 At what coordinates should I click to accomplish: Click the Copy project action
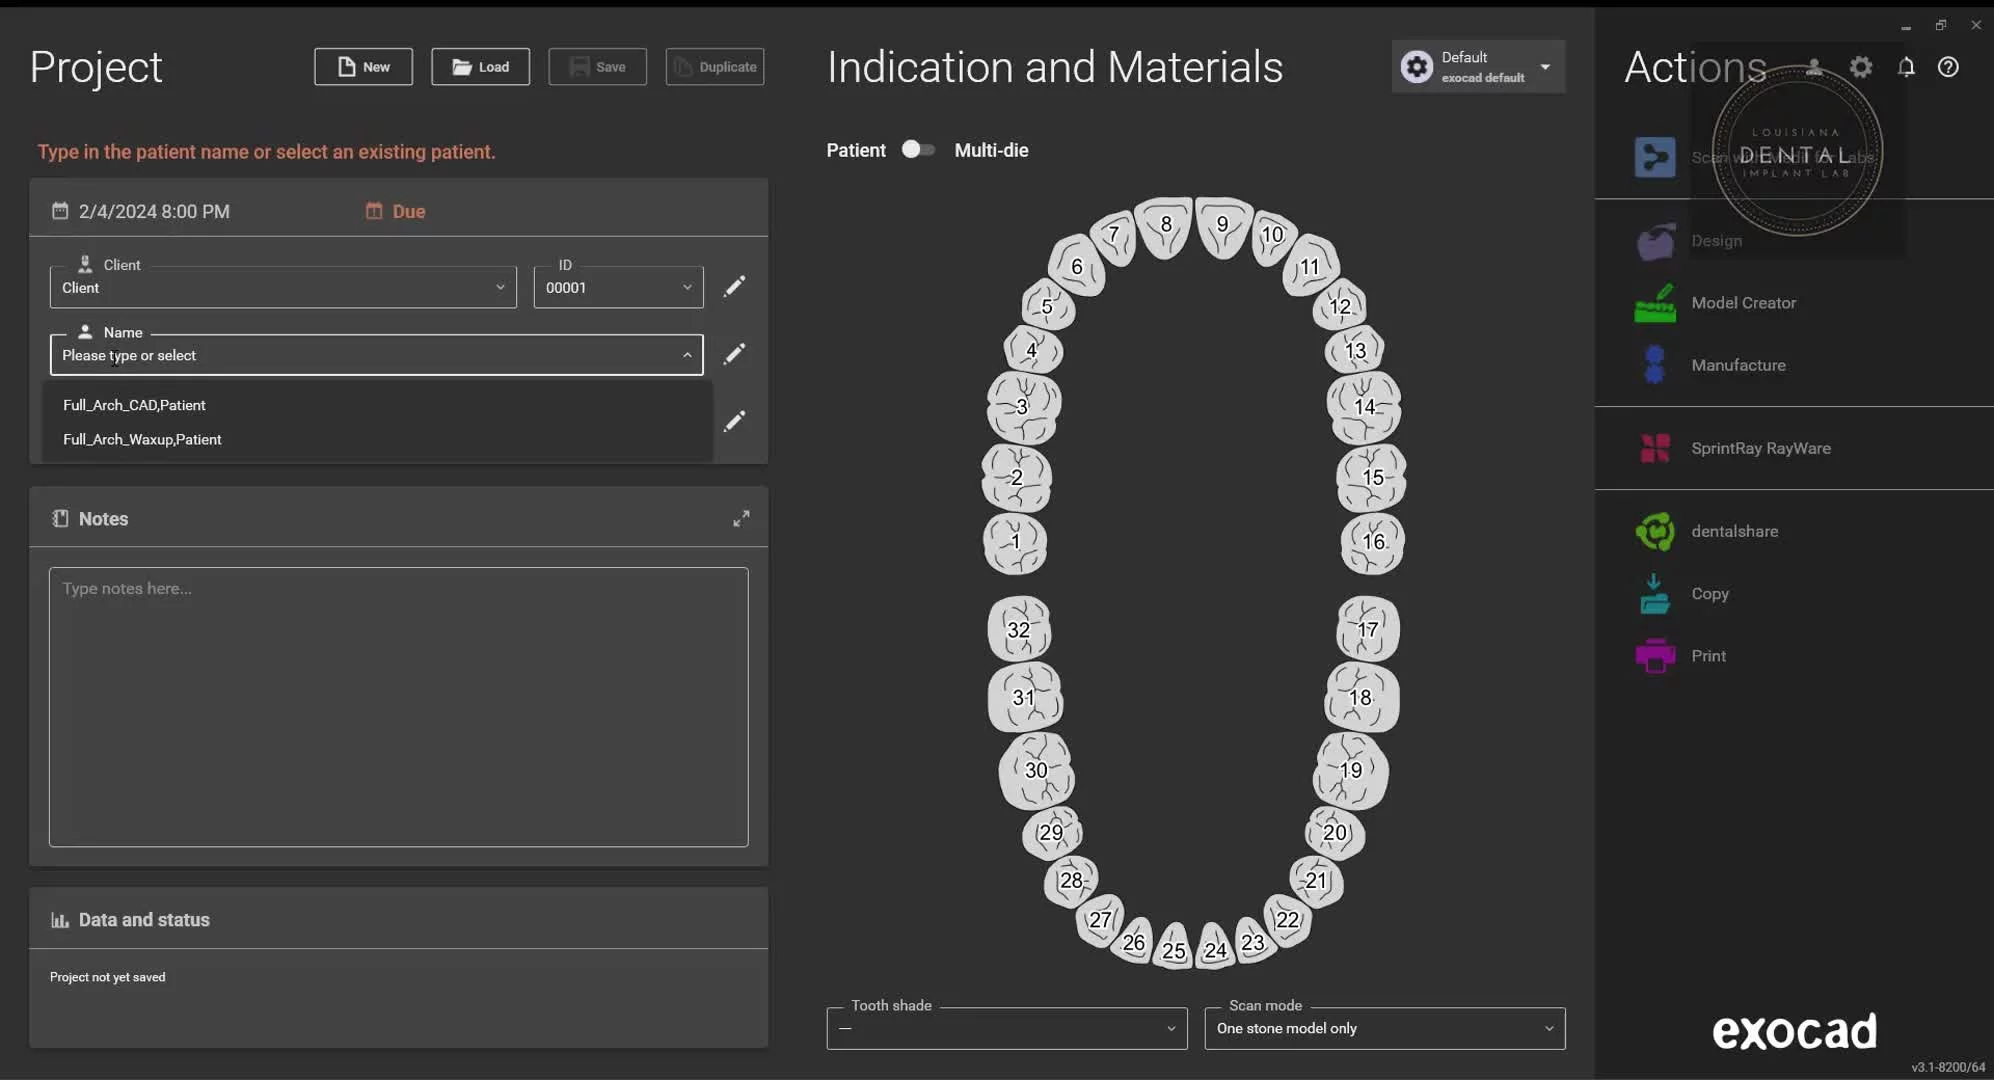[1709, 593]
